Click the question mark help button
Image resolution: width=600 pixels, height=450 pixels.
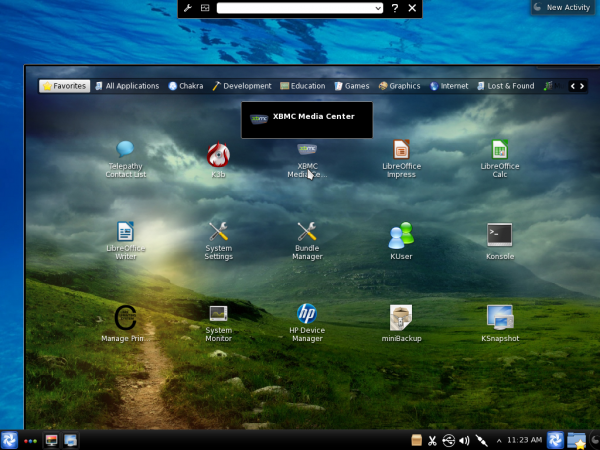395,8
